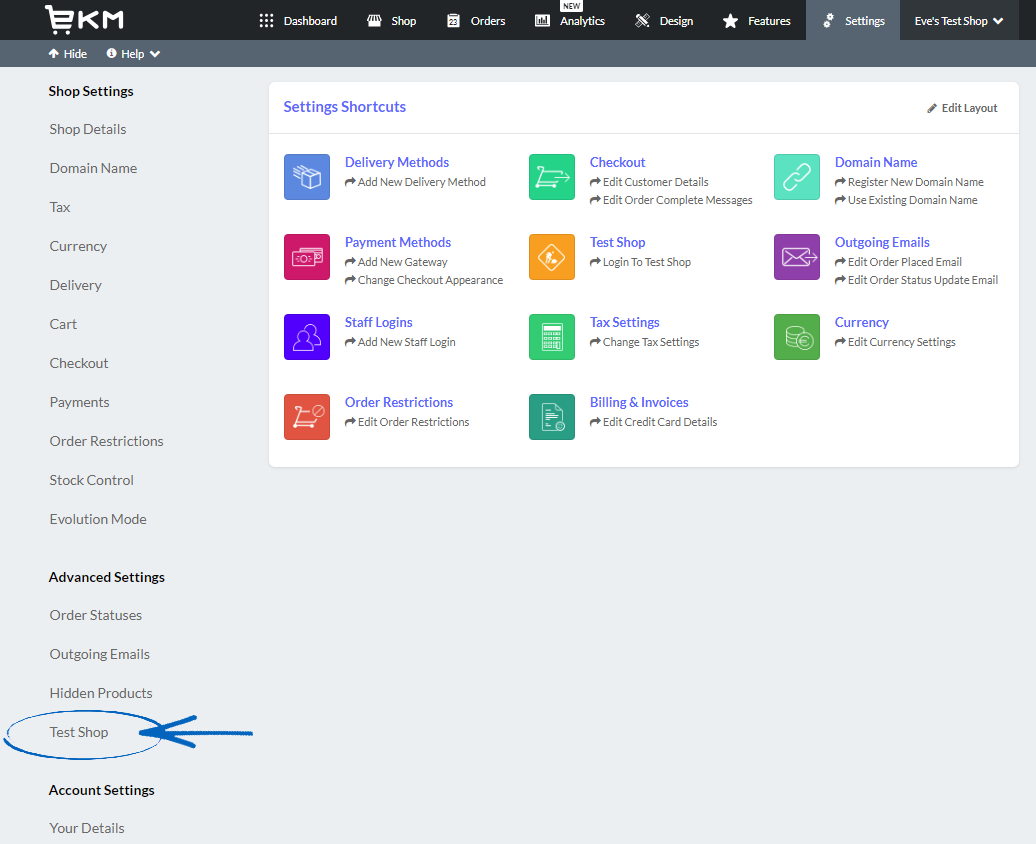Click Test Shop in the sidebar
Viewport: 1036px width, 844px height.
79,732
